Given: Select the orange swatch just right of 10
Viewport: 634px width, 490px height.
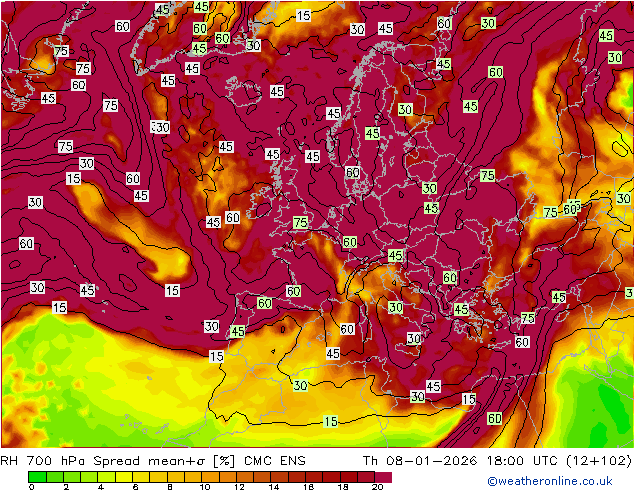Looking at the screenshot, I should click(x=210, y=477).
